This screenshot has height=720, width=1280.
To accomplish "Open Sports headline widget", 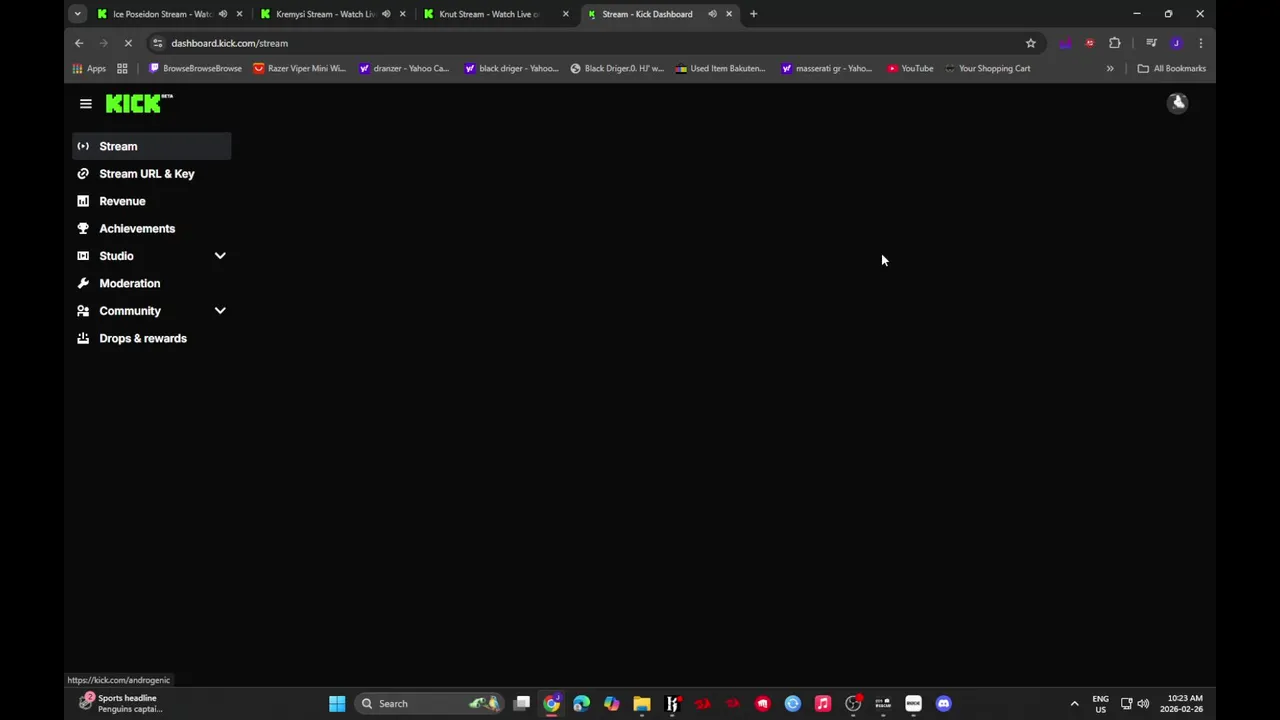I will click(120, 703).
